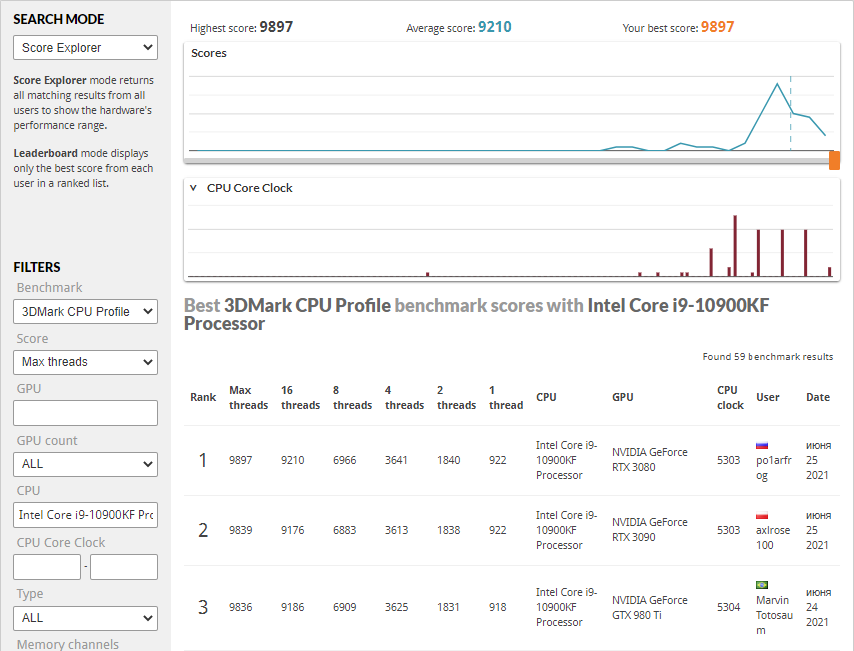Open user Marvin Totosaum's result
854x651 pixels.
coord(774,615)
